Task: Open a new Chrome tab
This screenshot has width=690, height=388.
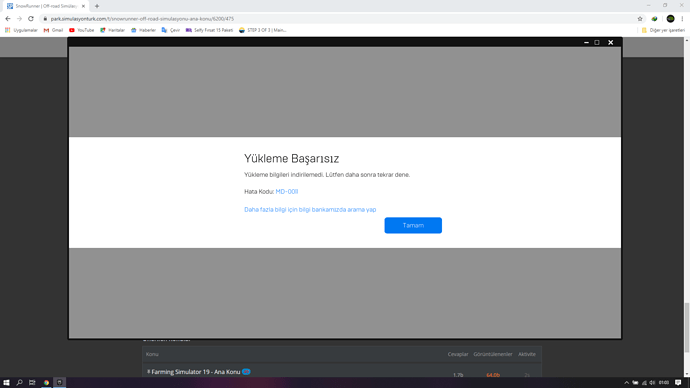Action: [x=97, y=6]
